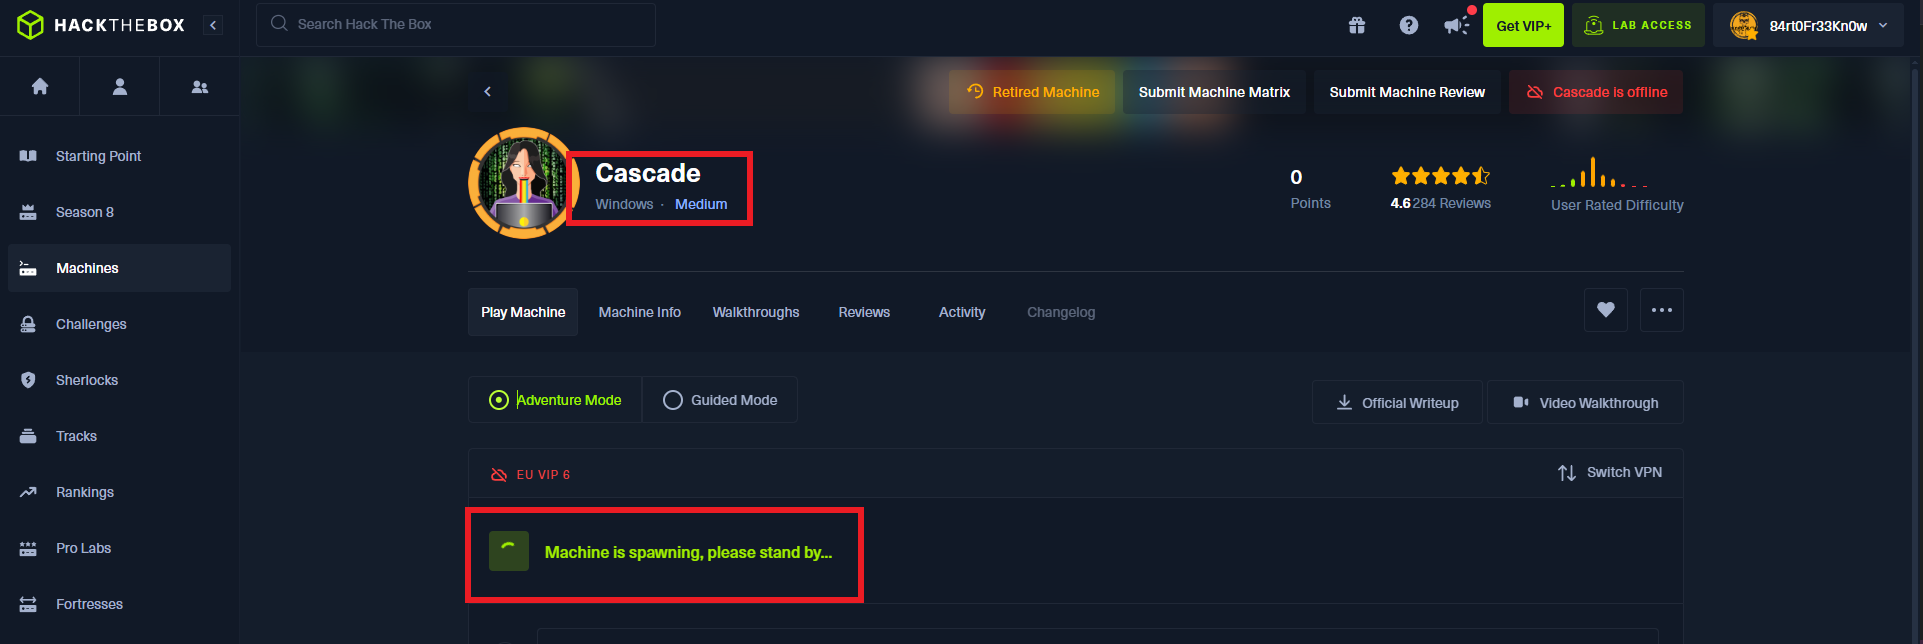The image size is (1923, 644).
Task: Click the Hack The Box logo
Action: pyautogui.click(x=101, y=25)
